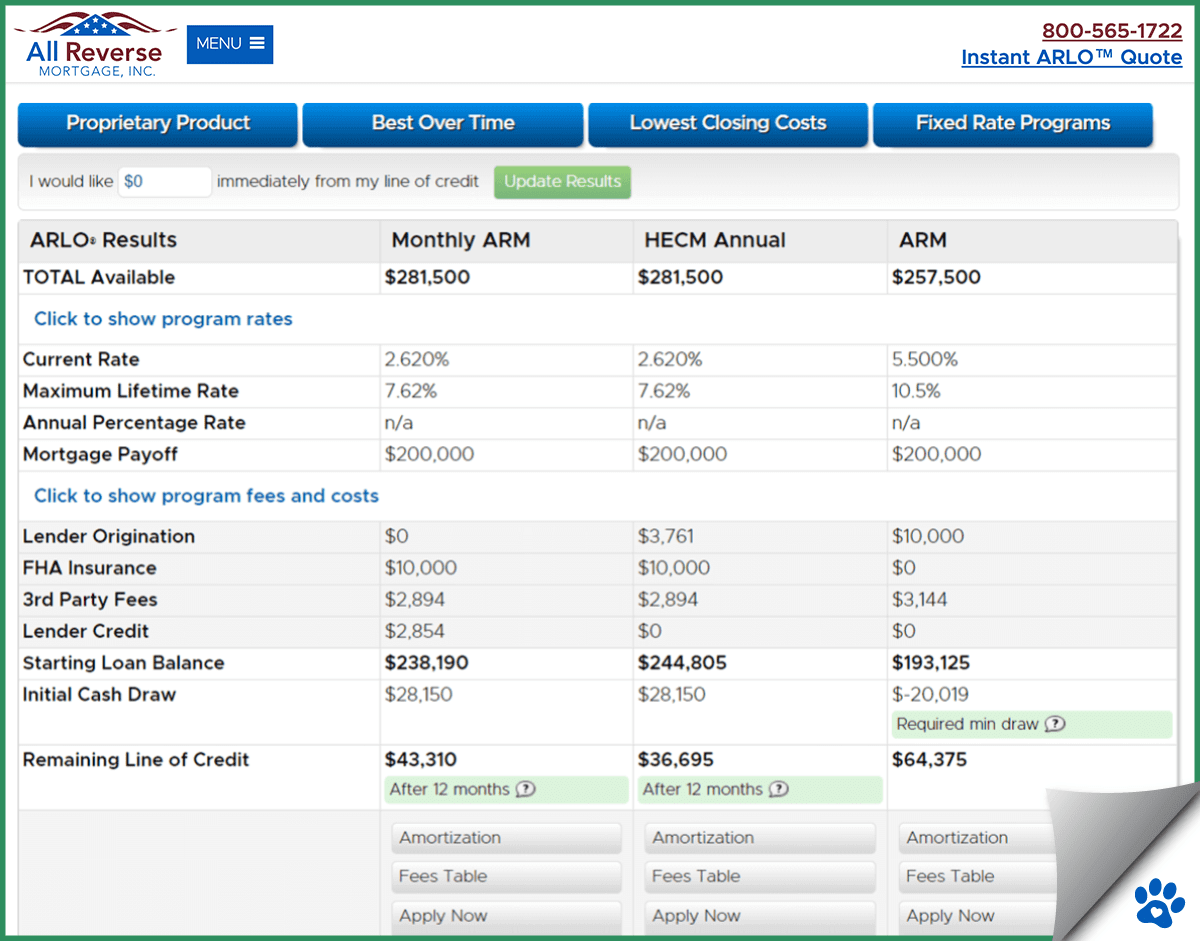Select the Best Over Time option
This screenshot has width=1200, height=941.
pyautogui.click(x=442, y=123)
